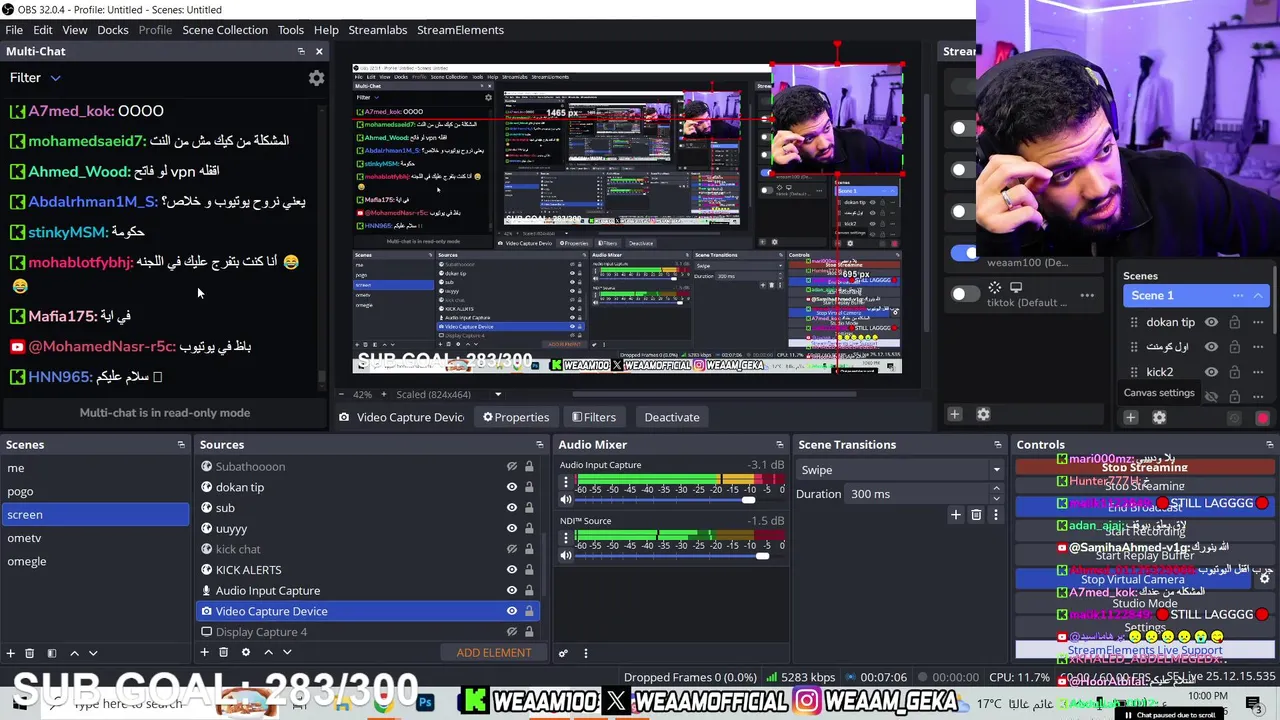The height and width of the screenshot is (720, 1280).
Task: Open transition properties dots menu
Action: pos(995,514)
